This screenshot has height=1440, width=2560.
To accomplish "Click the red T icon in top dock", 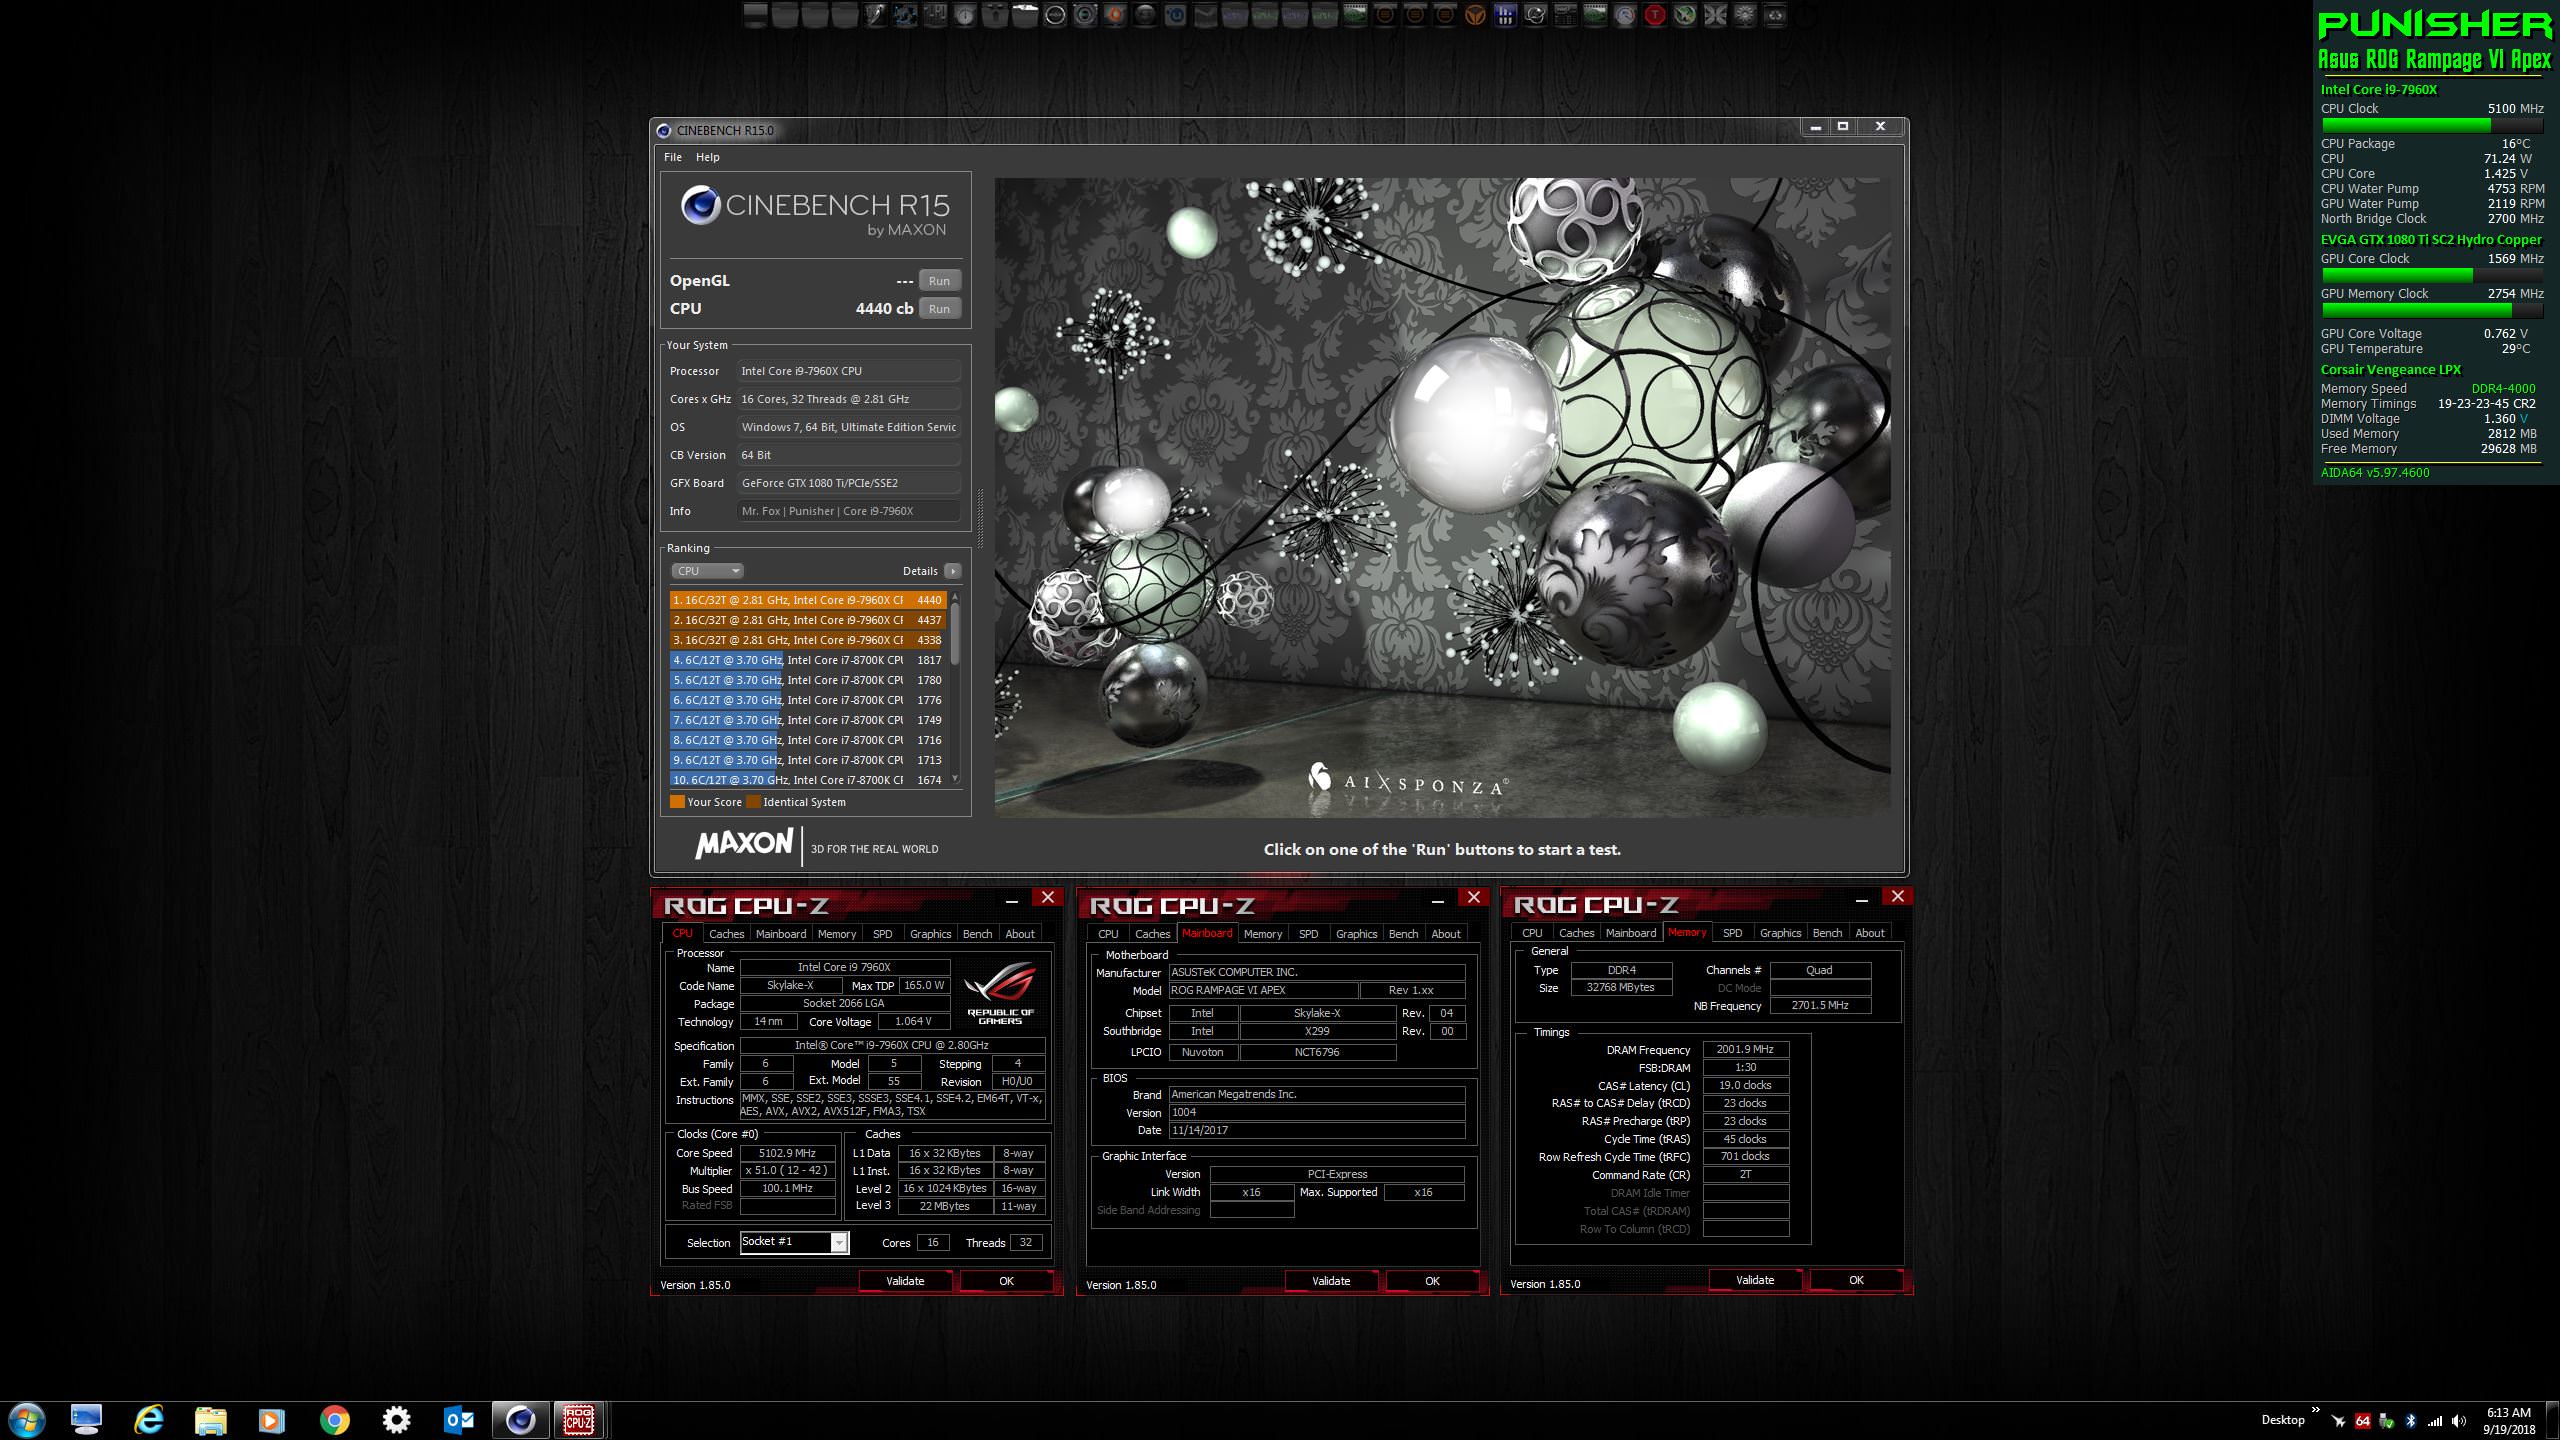I will (x=1655, y=15).
